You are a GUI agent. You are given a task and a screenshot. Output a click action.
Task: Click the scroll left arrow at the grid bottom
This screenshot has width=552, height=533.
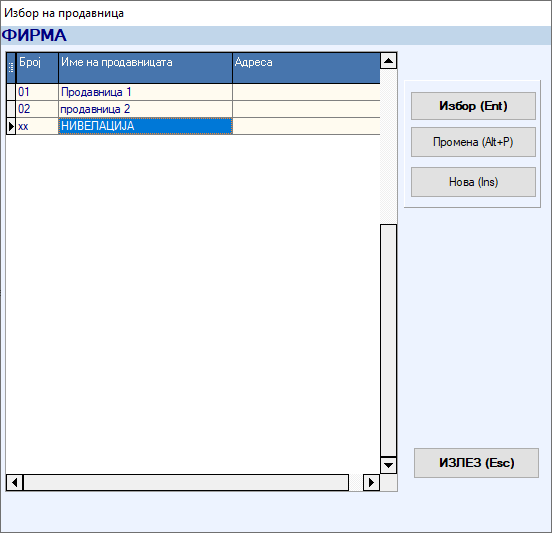click(x=14, y=482)
